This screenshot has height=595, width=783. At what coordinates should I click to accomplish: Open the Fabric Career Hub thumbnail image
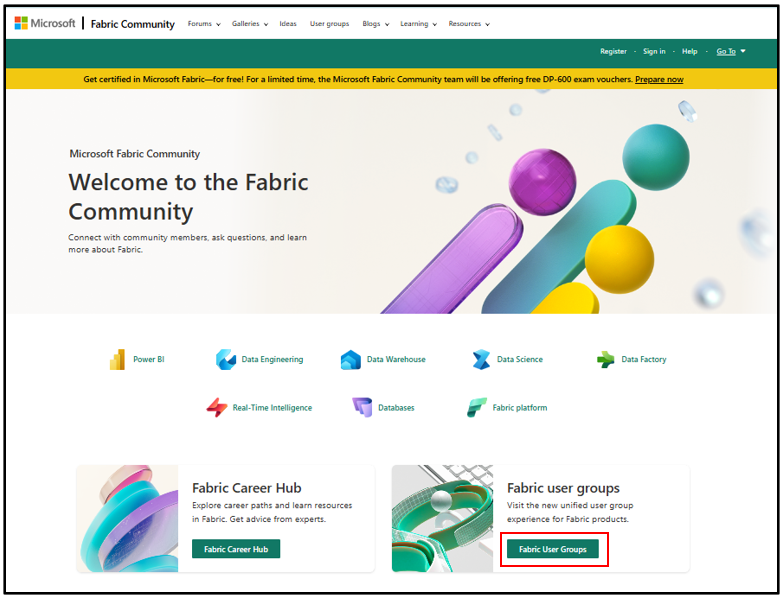pyautogui.click(x=127, y=518)
